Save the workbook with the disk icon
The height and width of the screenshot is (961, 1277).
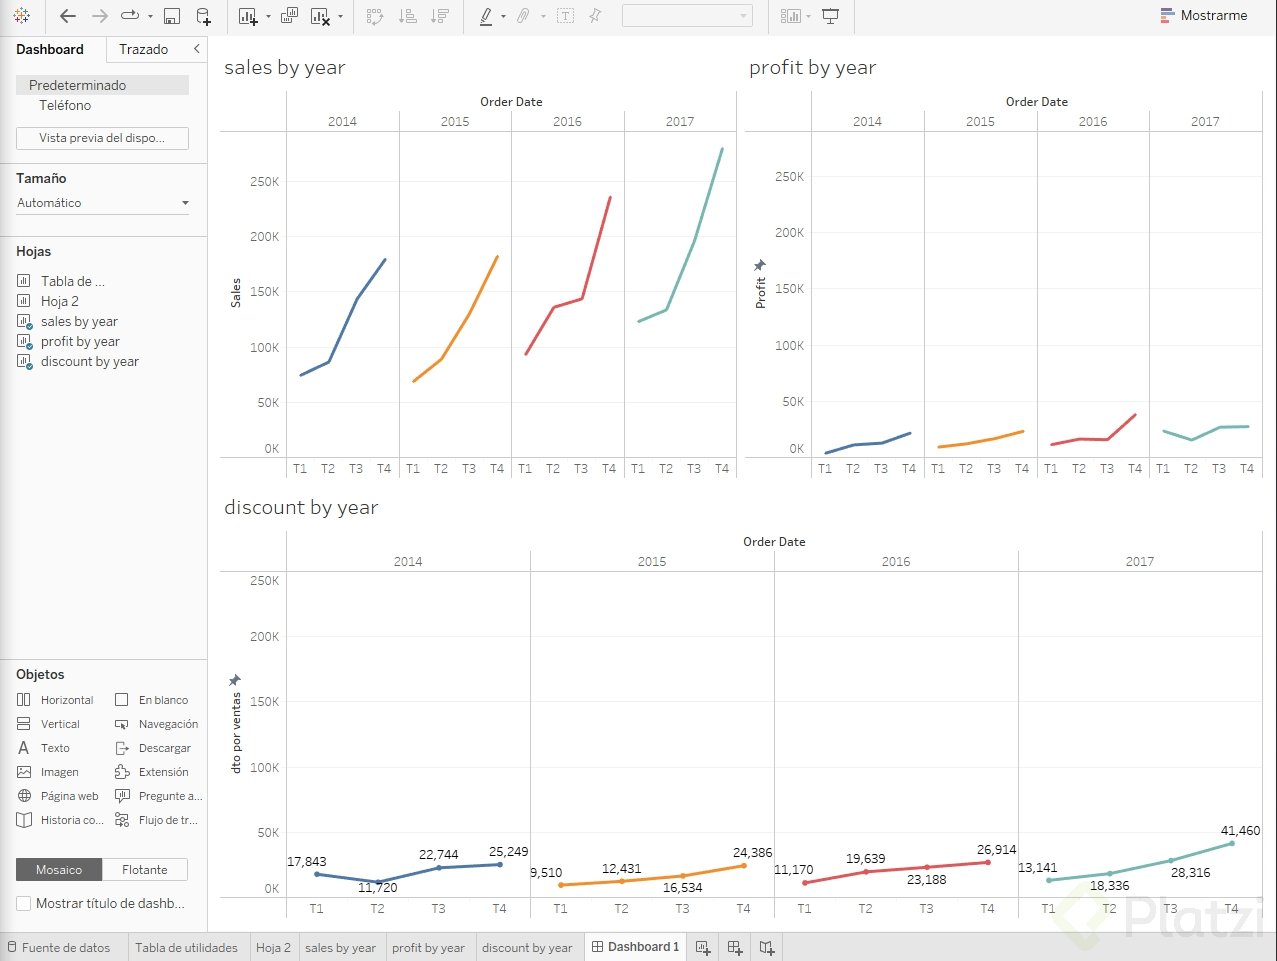point(172,16)
